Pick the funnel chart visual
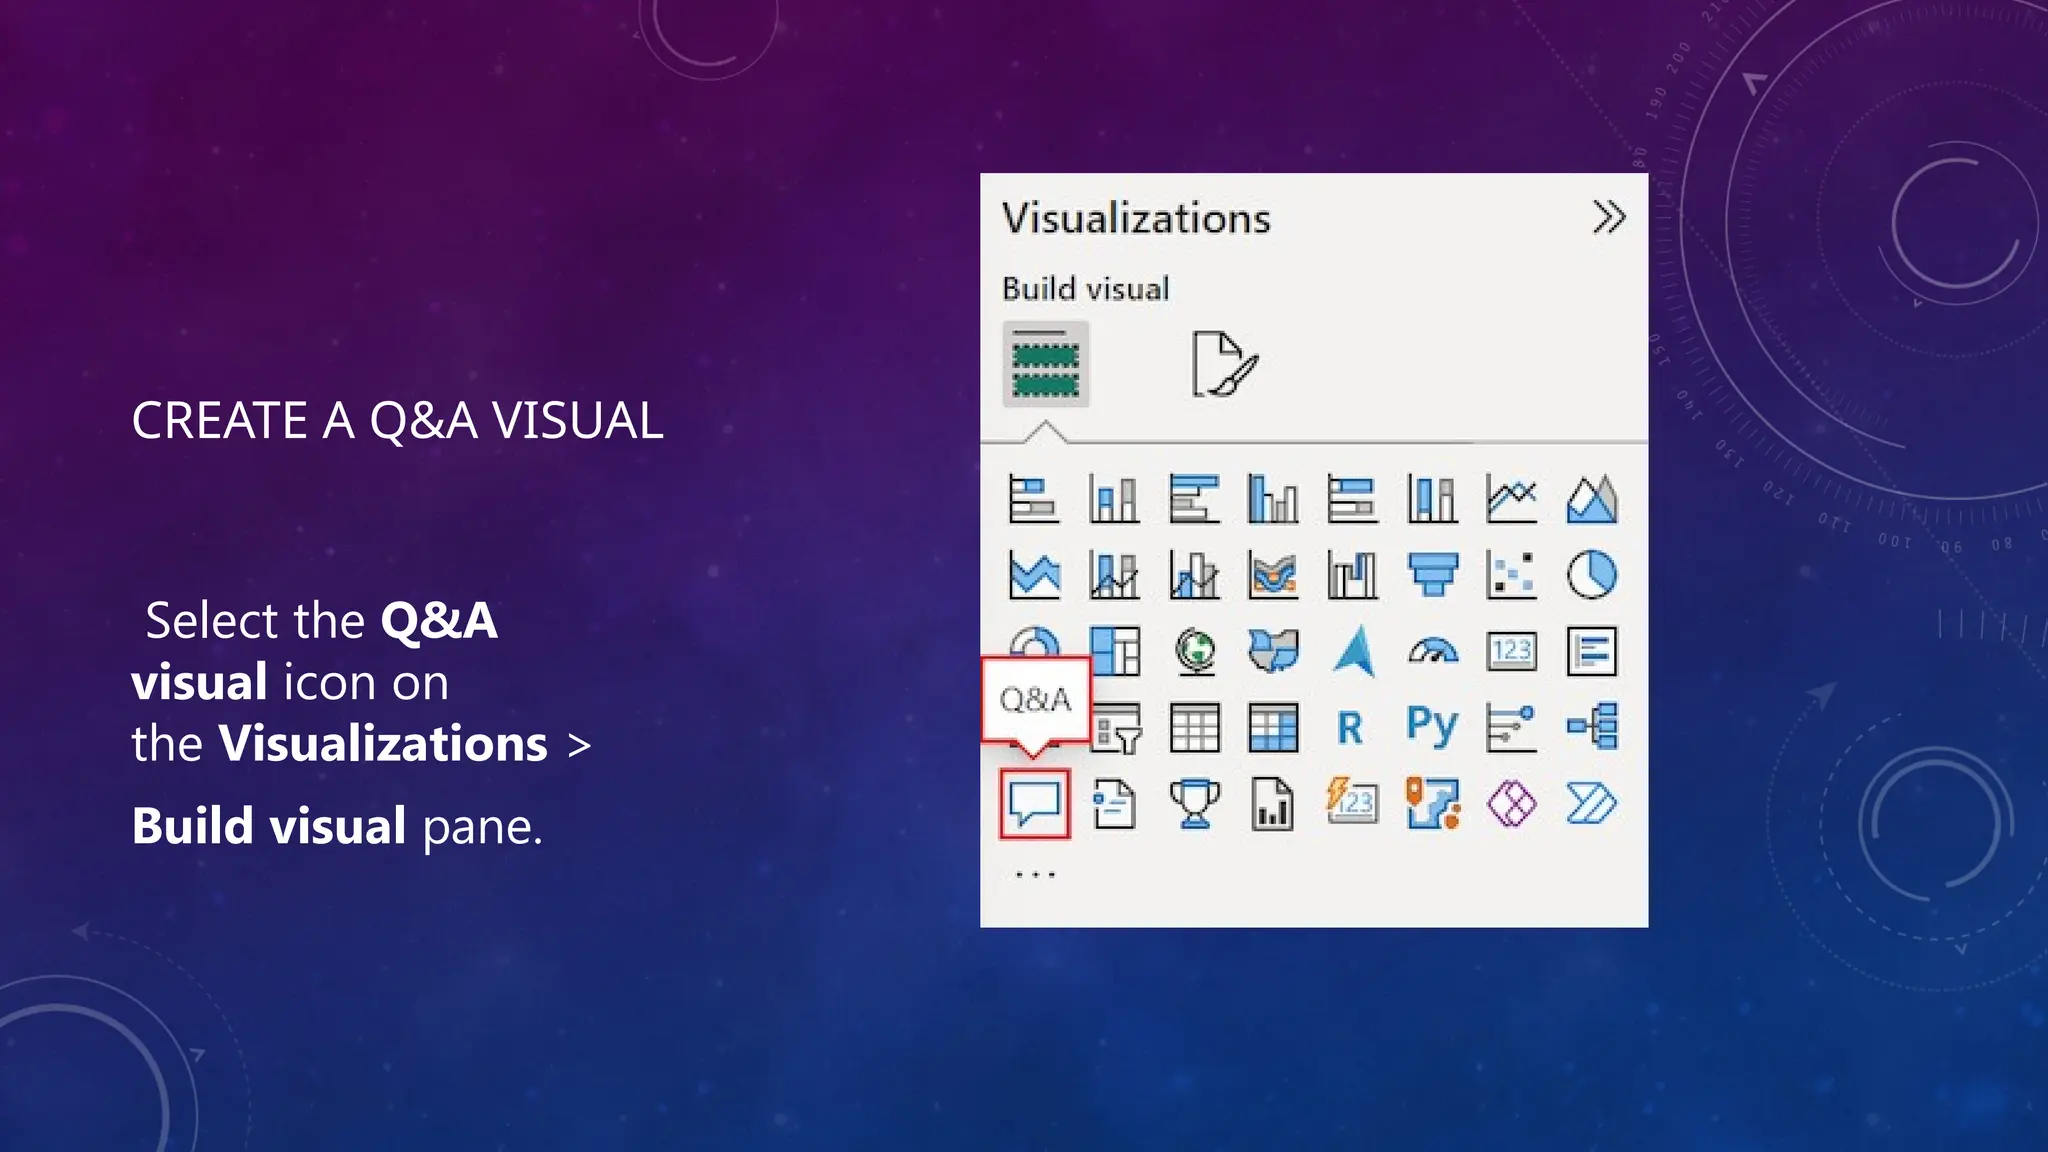The width and height of the screenshot is (2048, 1152). pyautogui.click(x=1432, y=575)
